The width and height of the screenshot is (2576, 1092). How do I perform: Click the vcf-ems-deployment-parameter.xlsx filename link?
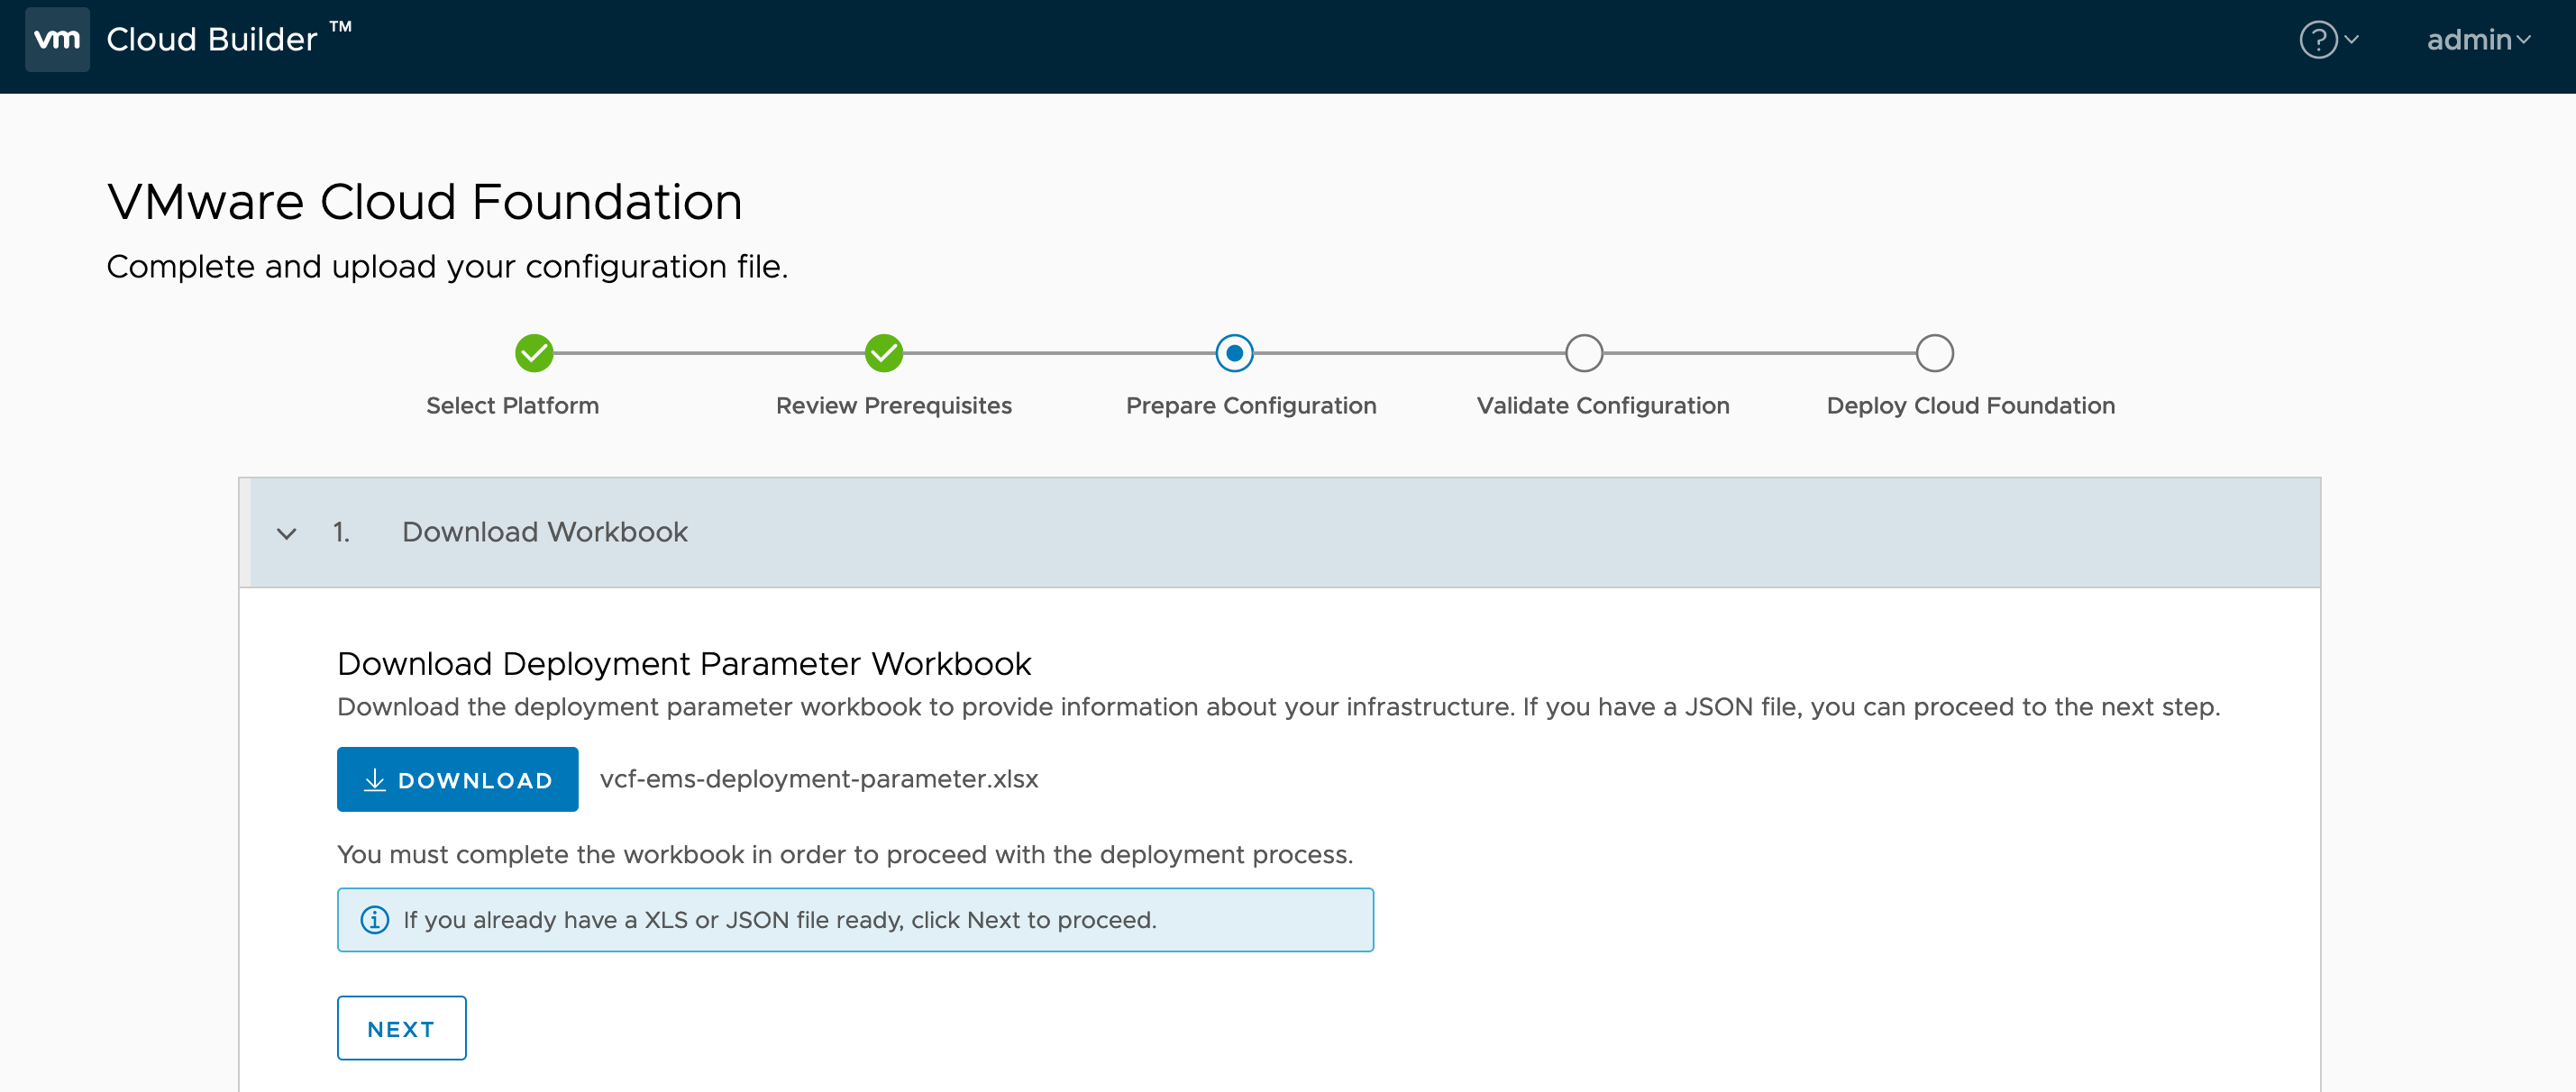818,778
